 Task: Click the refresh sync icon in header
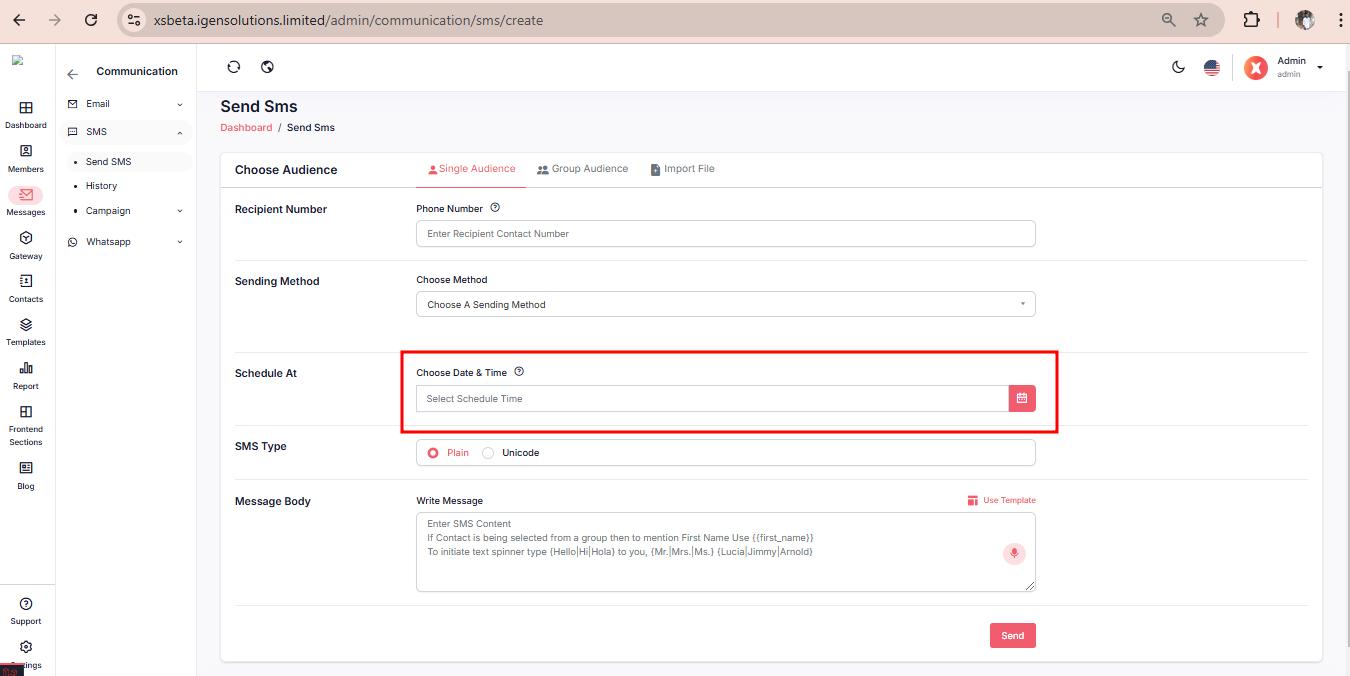[234, 67]
